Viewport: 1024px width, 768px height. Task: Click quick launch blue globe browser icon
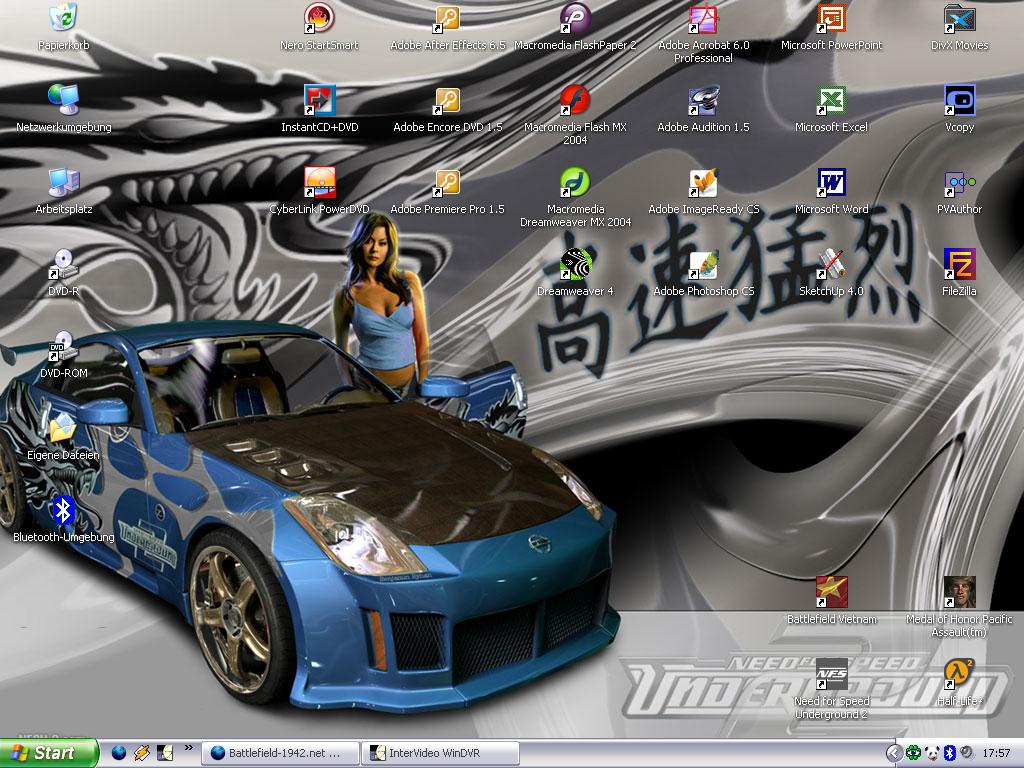click(118, 753)
